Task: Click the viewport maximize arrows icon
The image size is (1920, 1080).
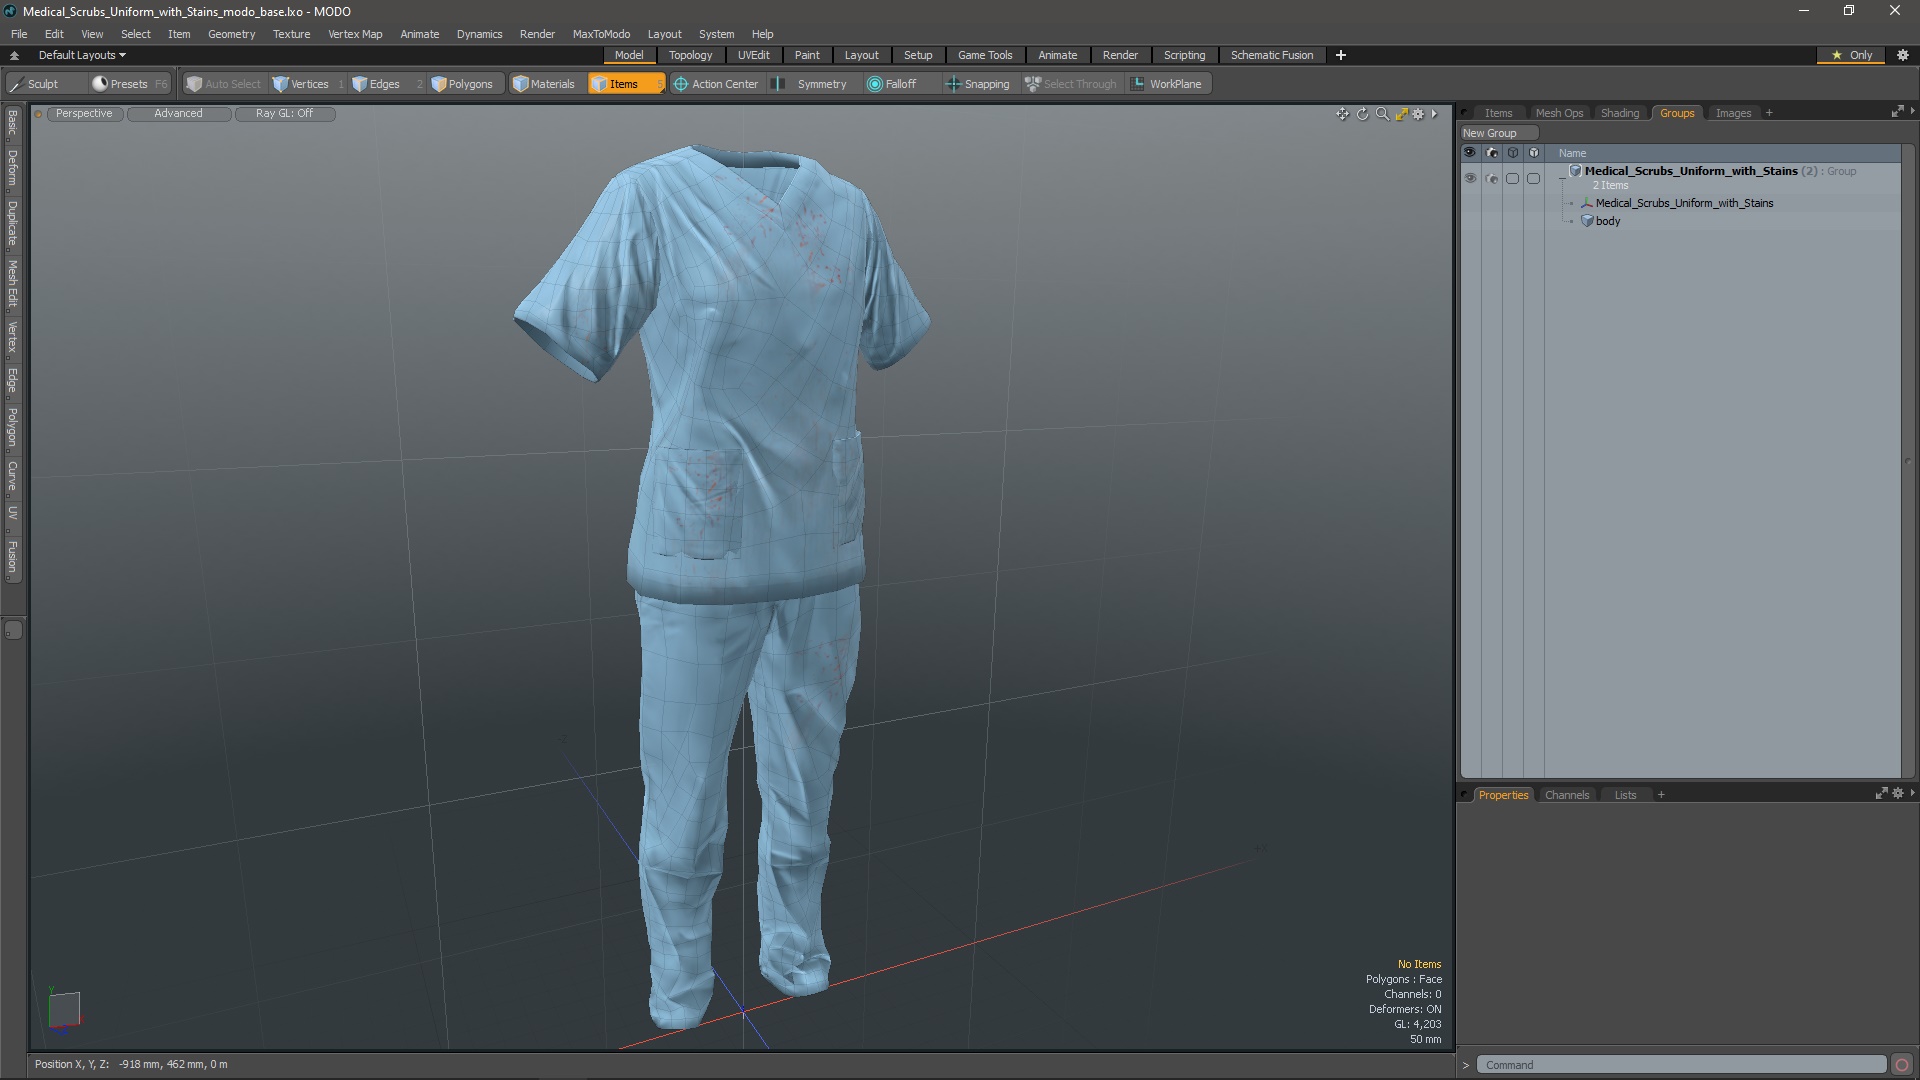Action: (x=1401, y=114)
